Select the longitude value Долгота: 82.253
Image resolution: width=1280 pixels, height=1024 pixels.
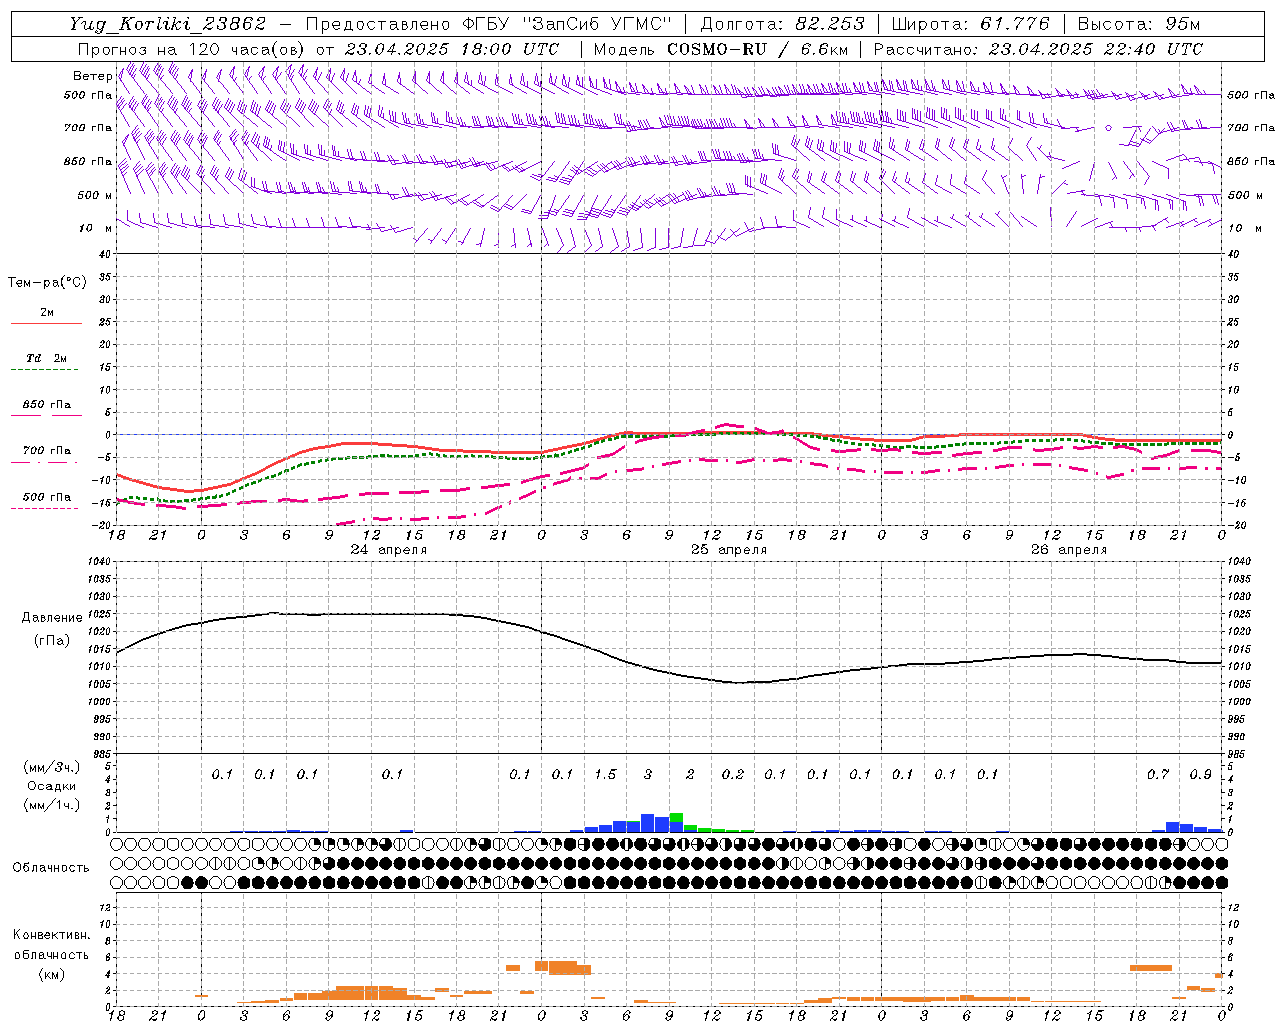[x=782, y=24]
